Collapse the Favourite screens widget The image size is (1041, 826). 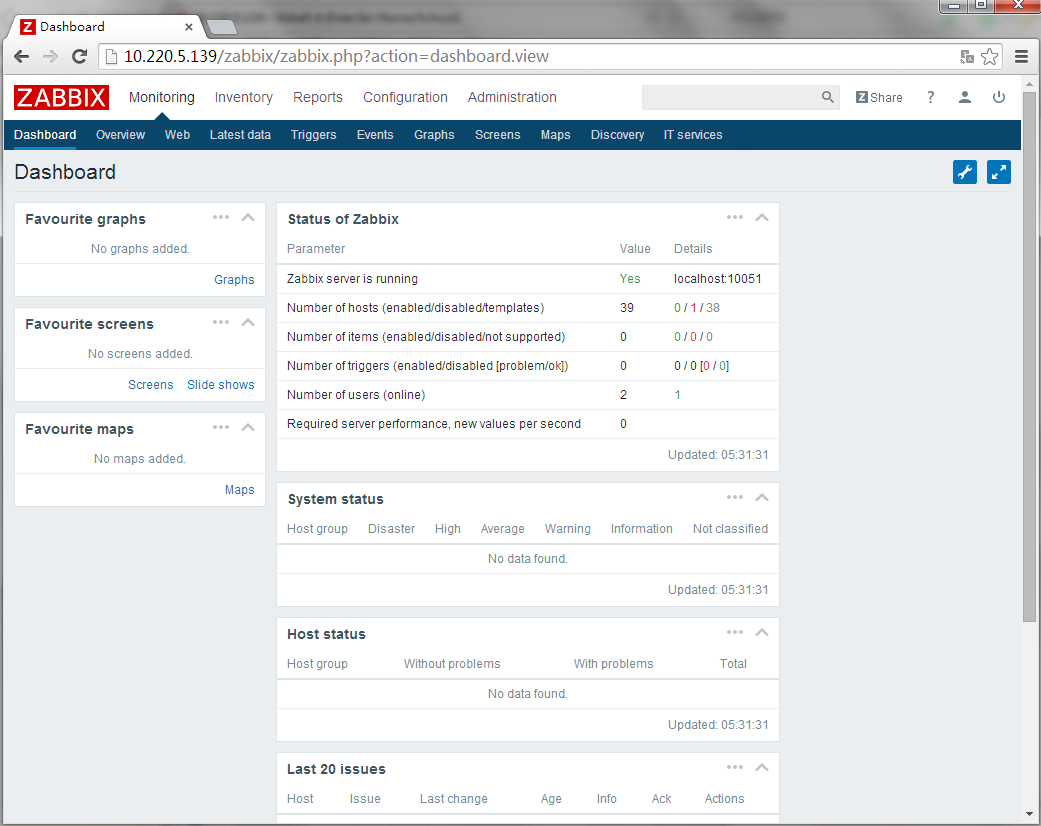(x=248, y=322)
